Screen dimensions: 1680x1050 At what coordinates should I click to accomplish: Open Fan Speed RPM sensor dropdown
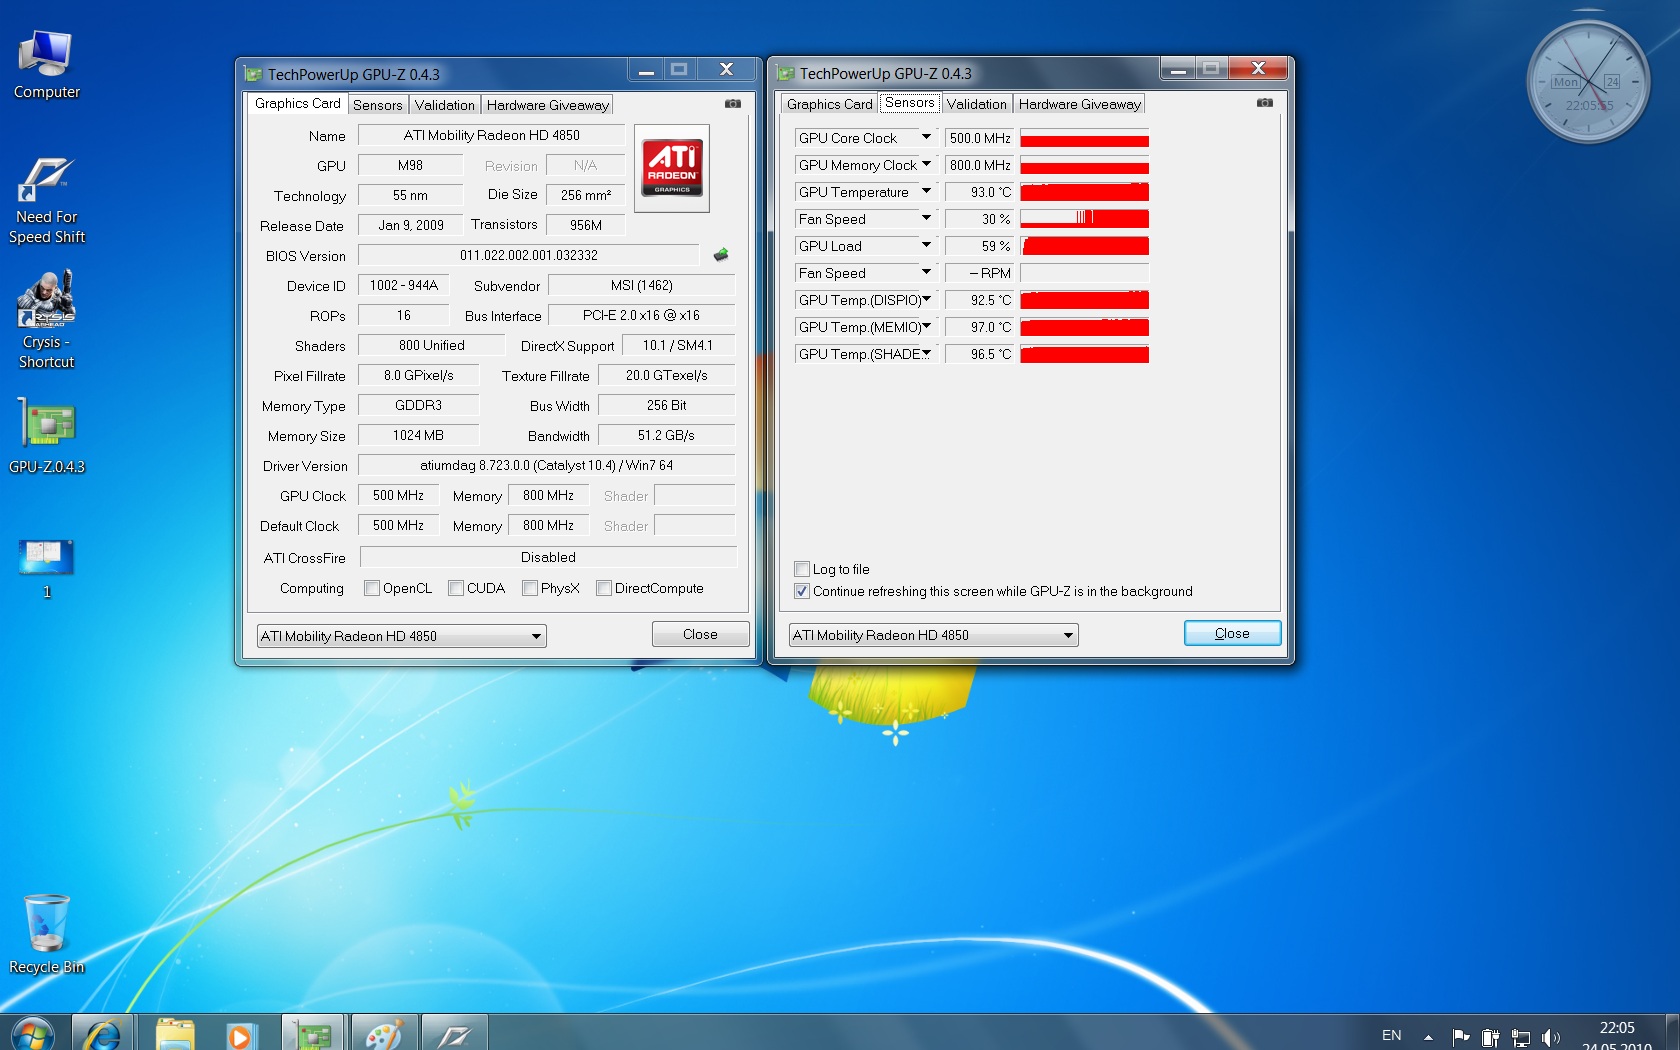point(926,273)
